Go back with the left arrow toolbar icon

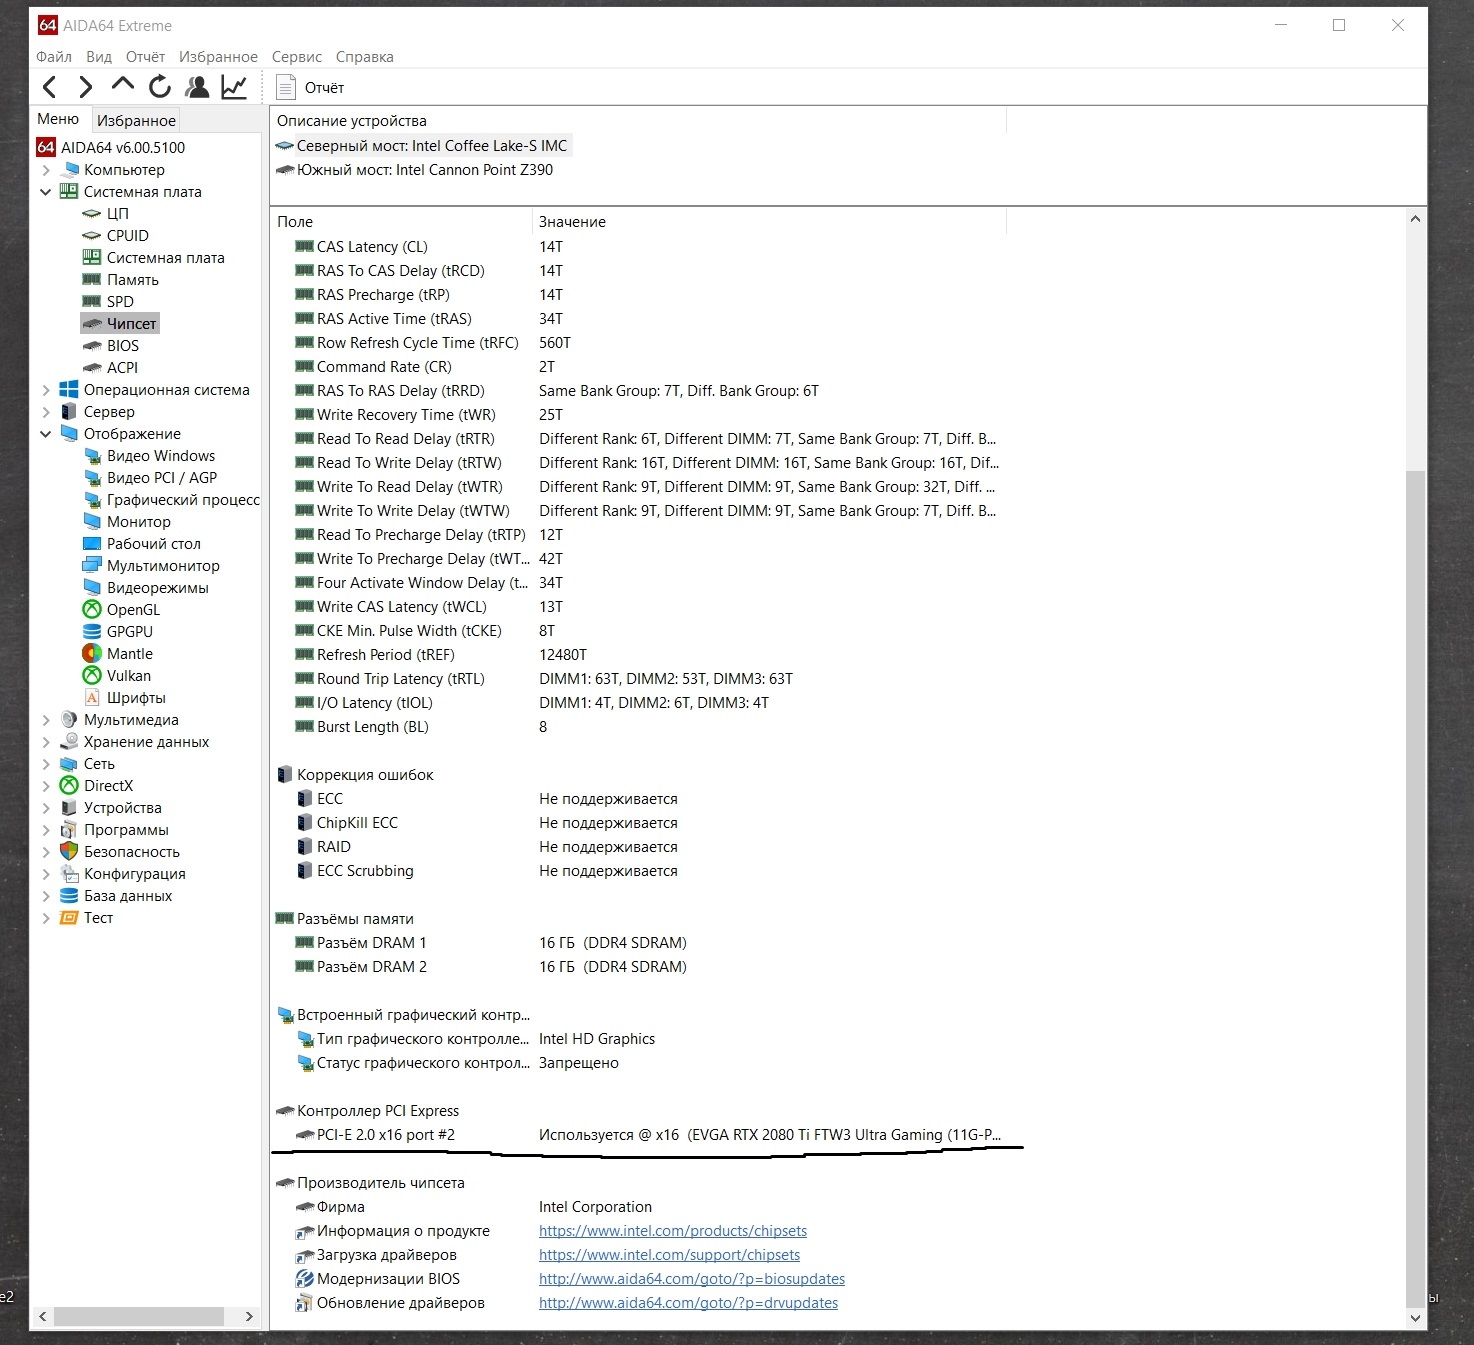50,87
